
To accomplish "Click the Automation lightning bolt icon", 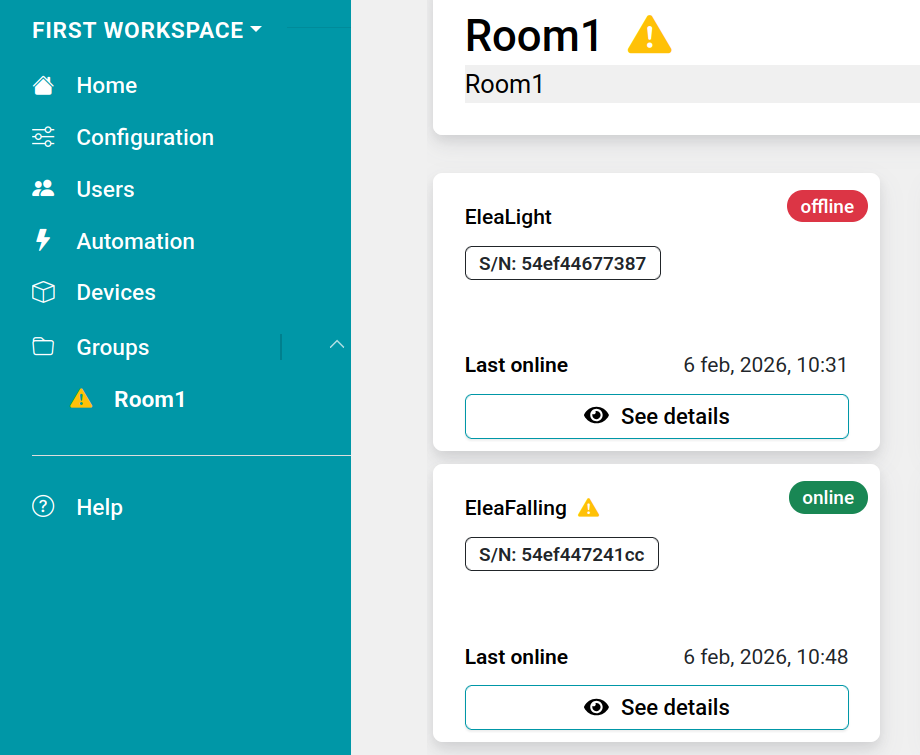I will 43,241.
